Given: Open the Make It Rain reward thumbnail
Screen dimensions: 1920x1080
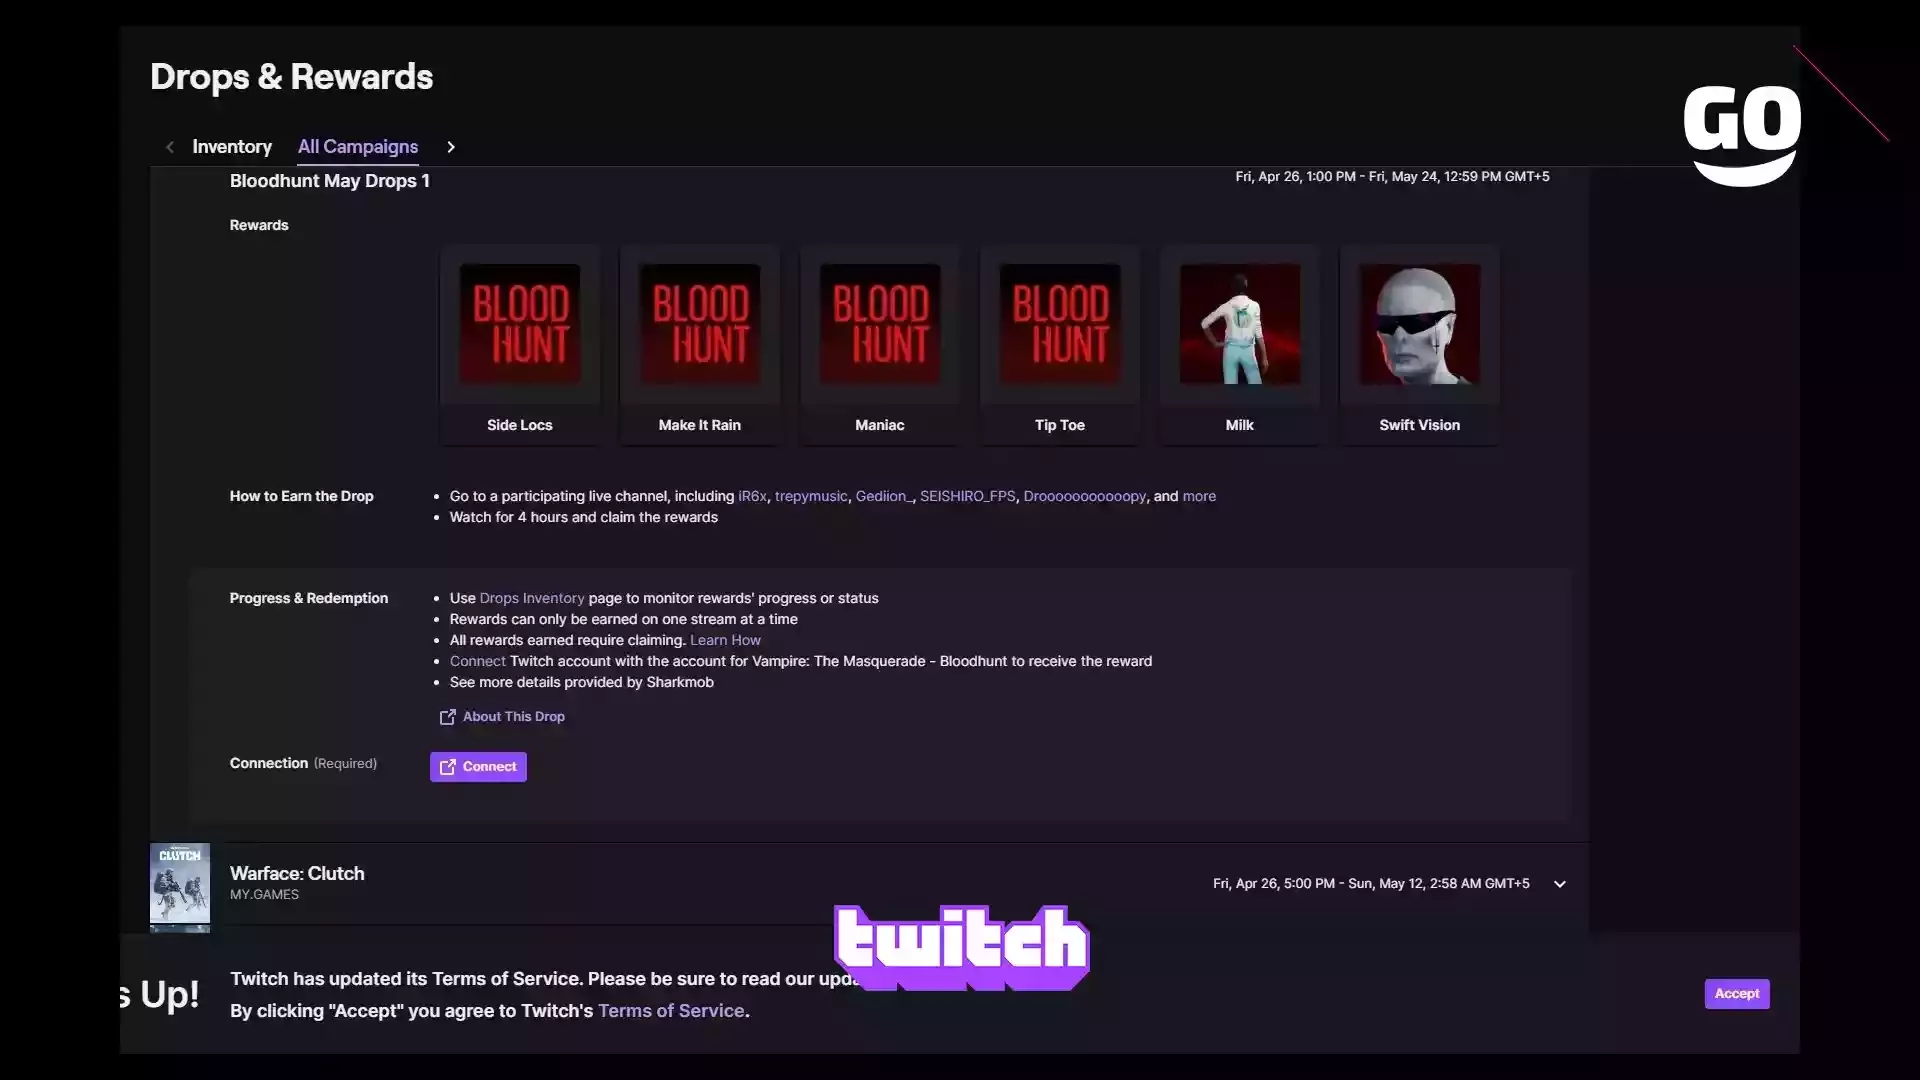Looking at the screenshot, I should click(700, 324).
